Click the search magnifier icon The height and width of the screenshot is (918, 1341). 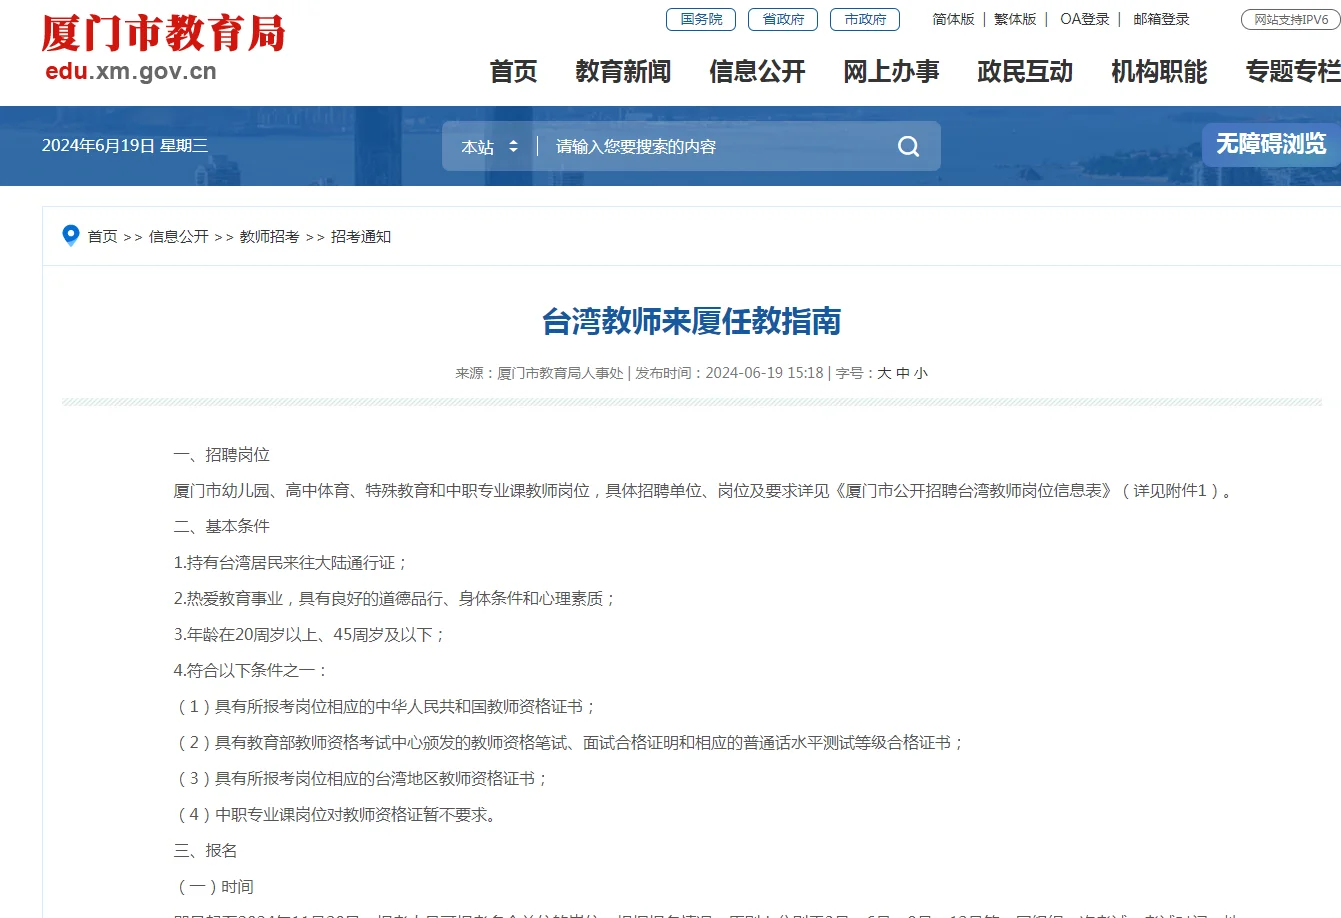pos(907,146)
